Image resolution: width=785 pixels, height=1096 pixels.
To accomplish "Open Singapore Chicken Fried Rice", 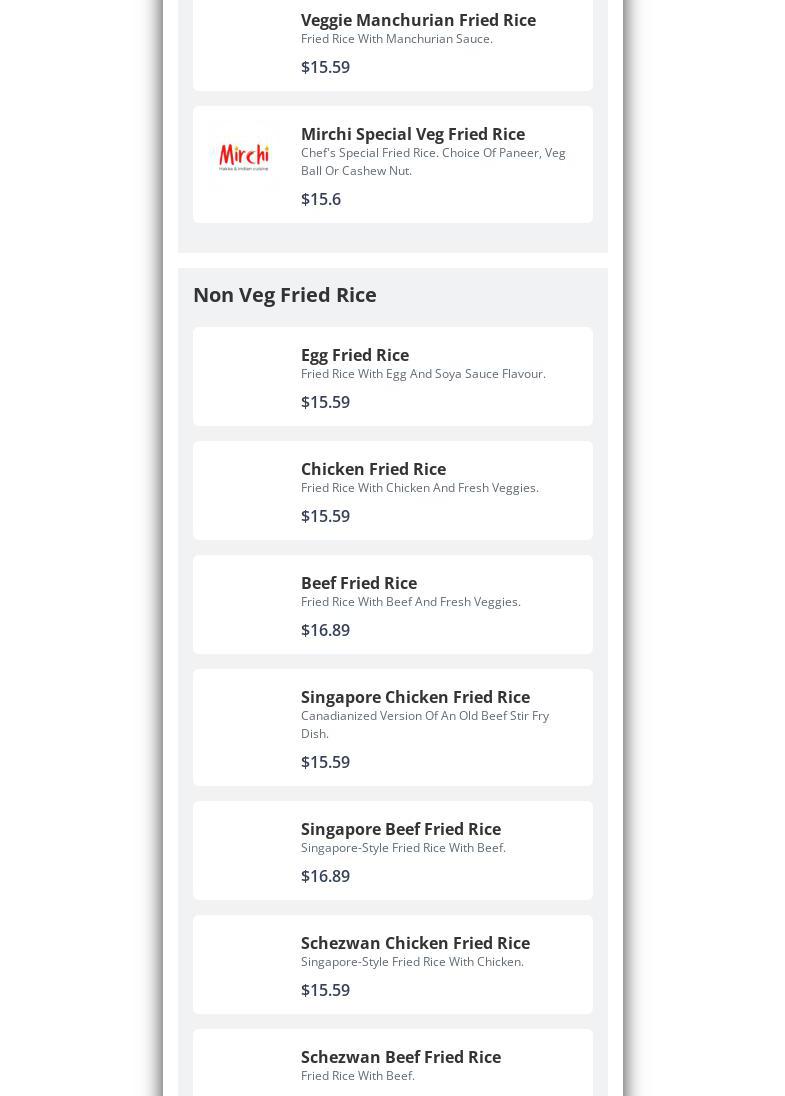I will (x=415, y=697).
